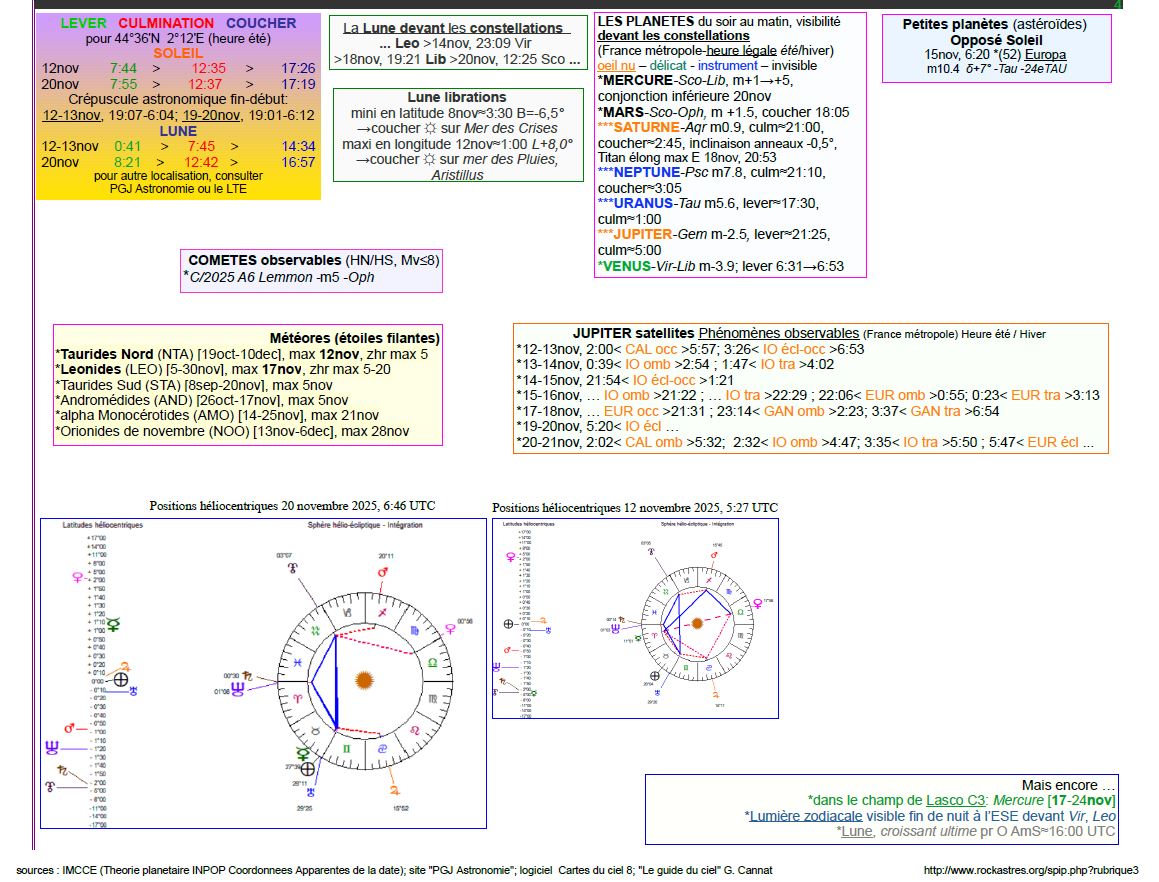The image size is (1159, 882).
Task: Open the Lumière zodiacale link
Action: point(802,816)
